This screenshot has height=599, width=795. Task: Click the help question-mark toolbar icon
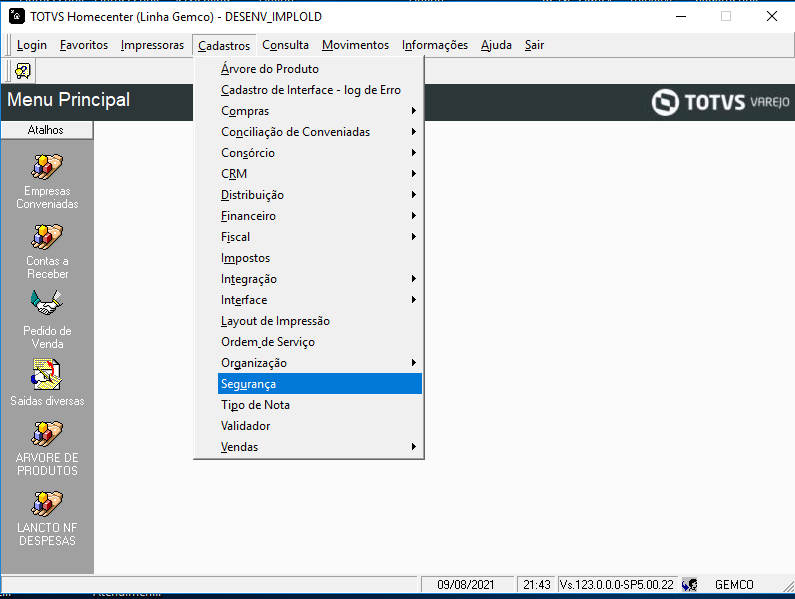coord(23,71)
